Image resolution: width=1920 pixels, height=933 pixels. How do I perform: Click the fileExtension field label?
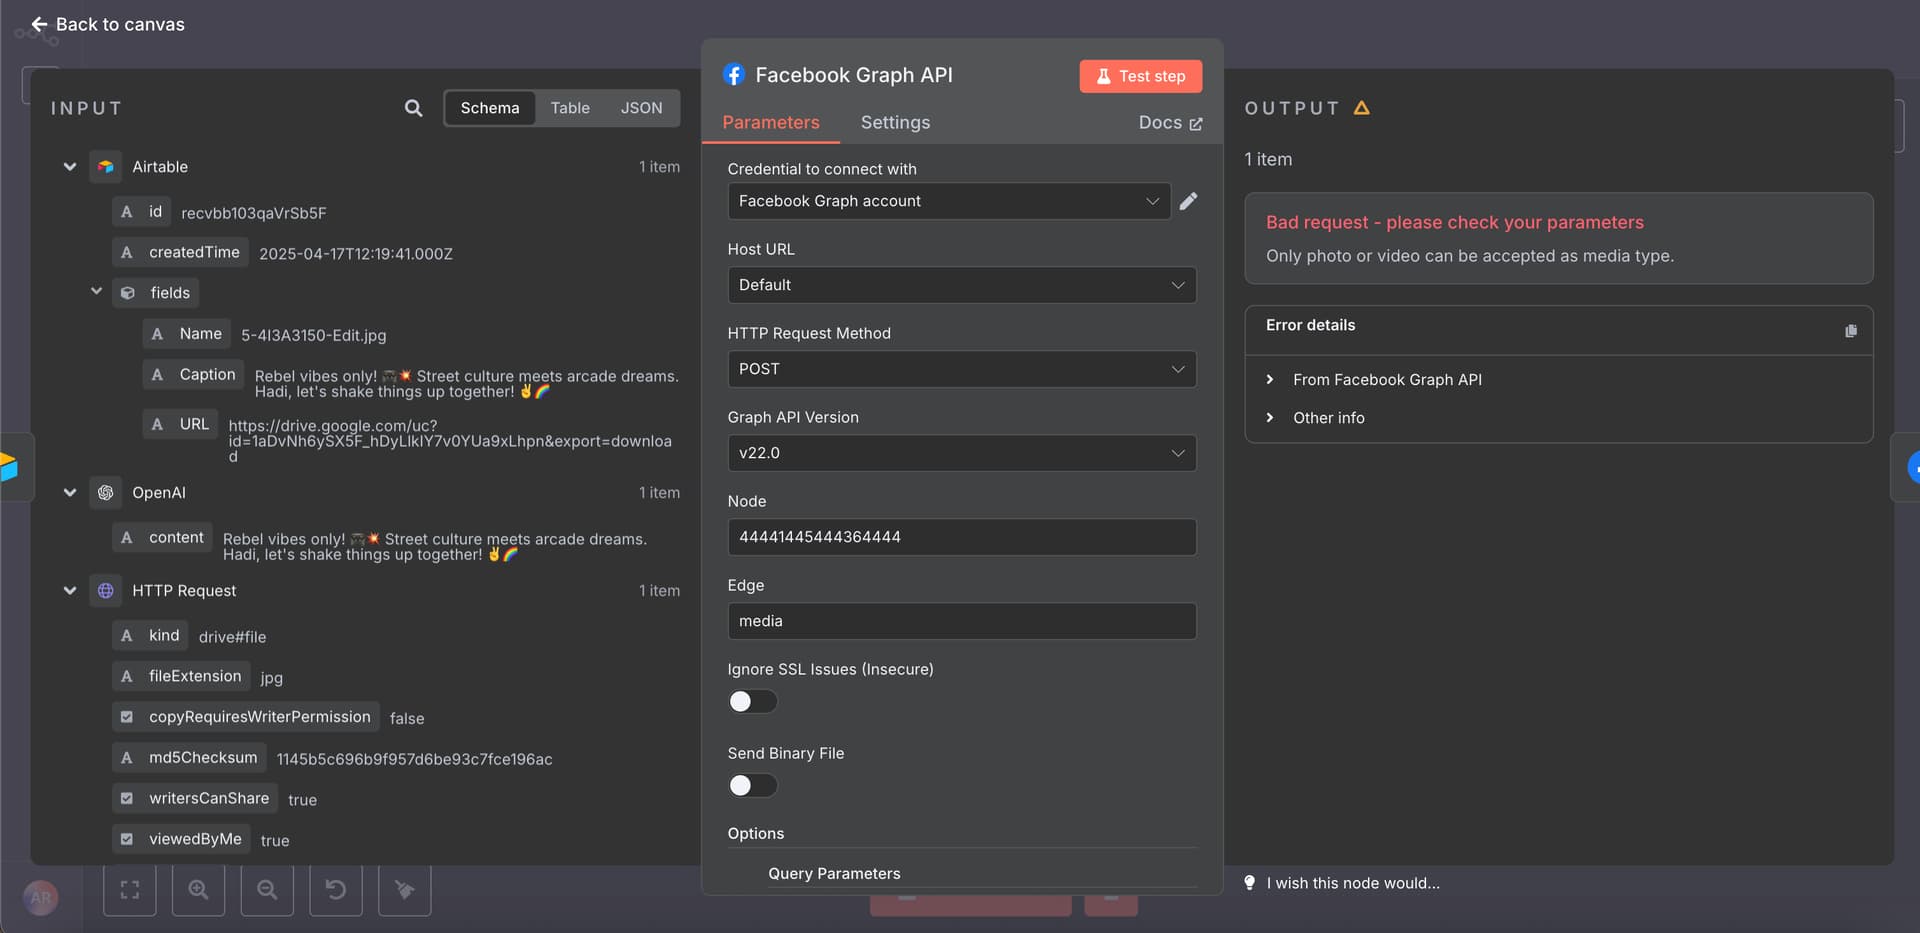(x=181, y=676)
